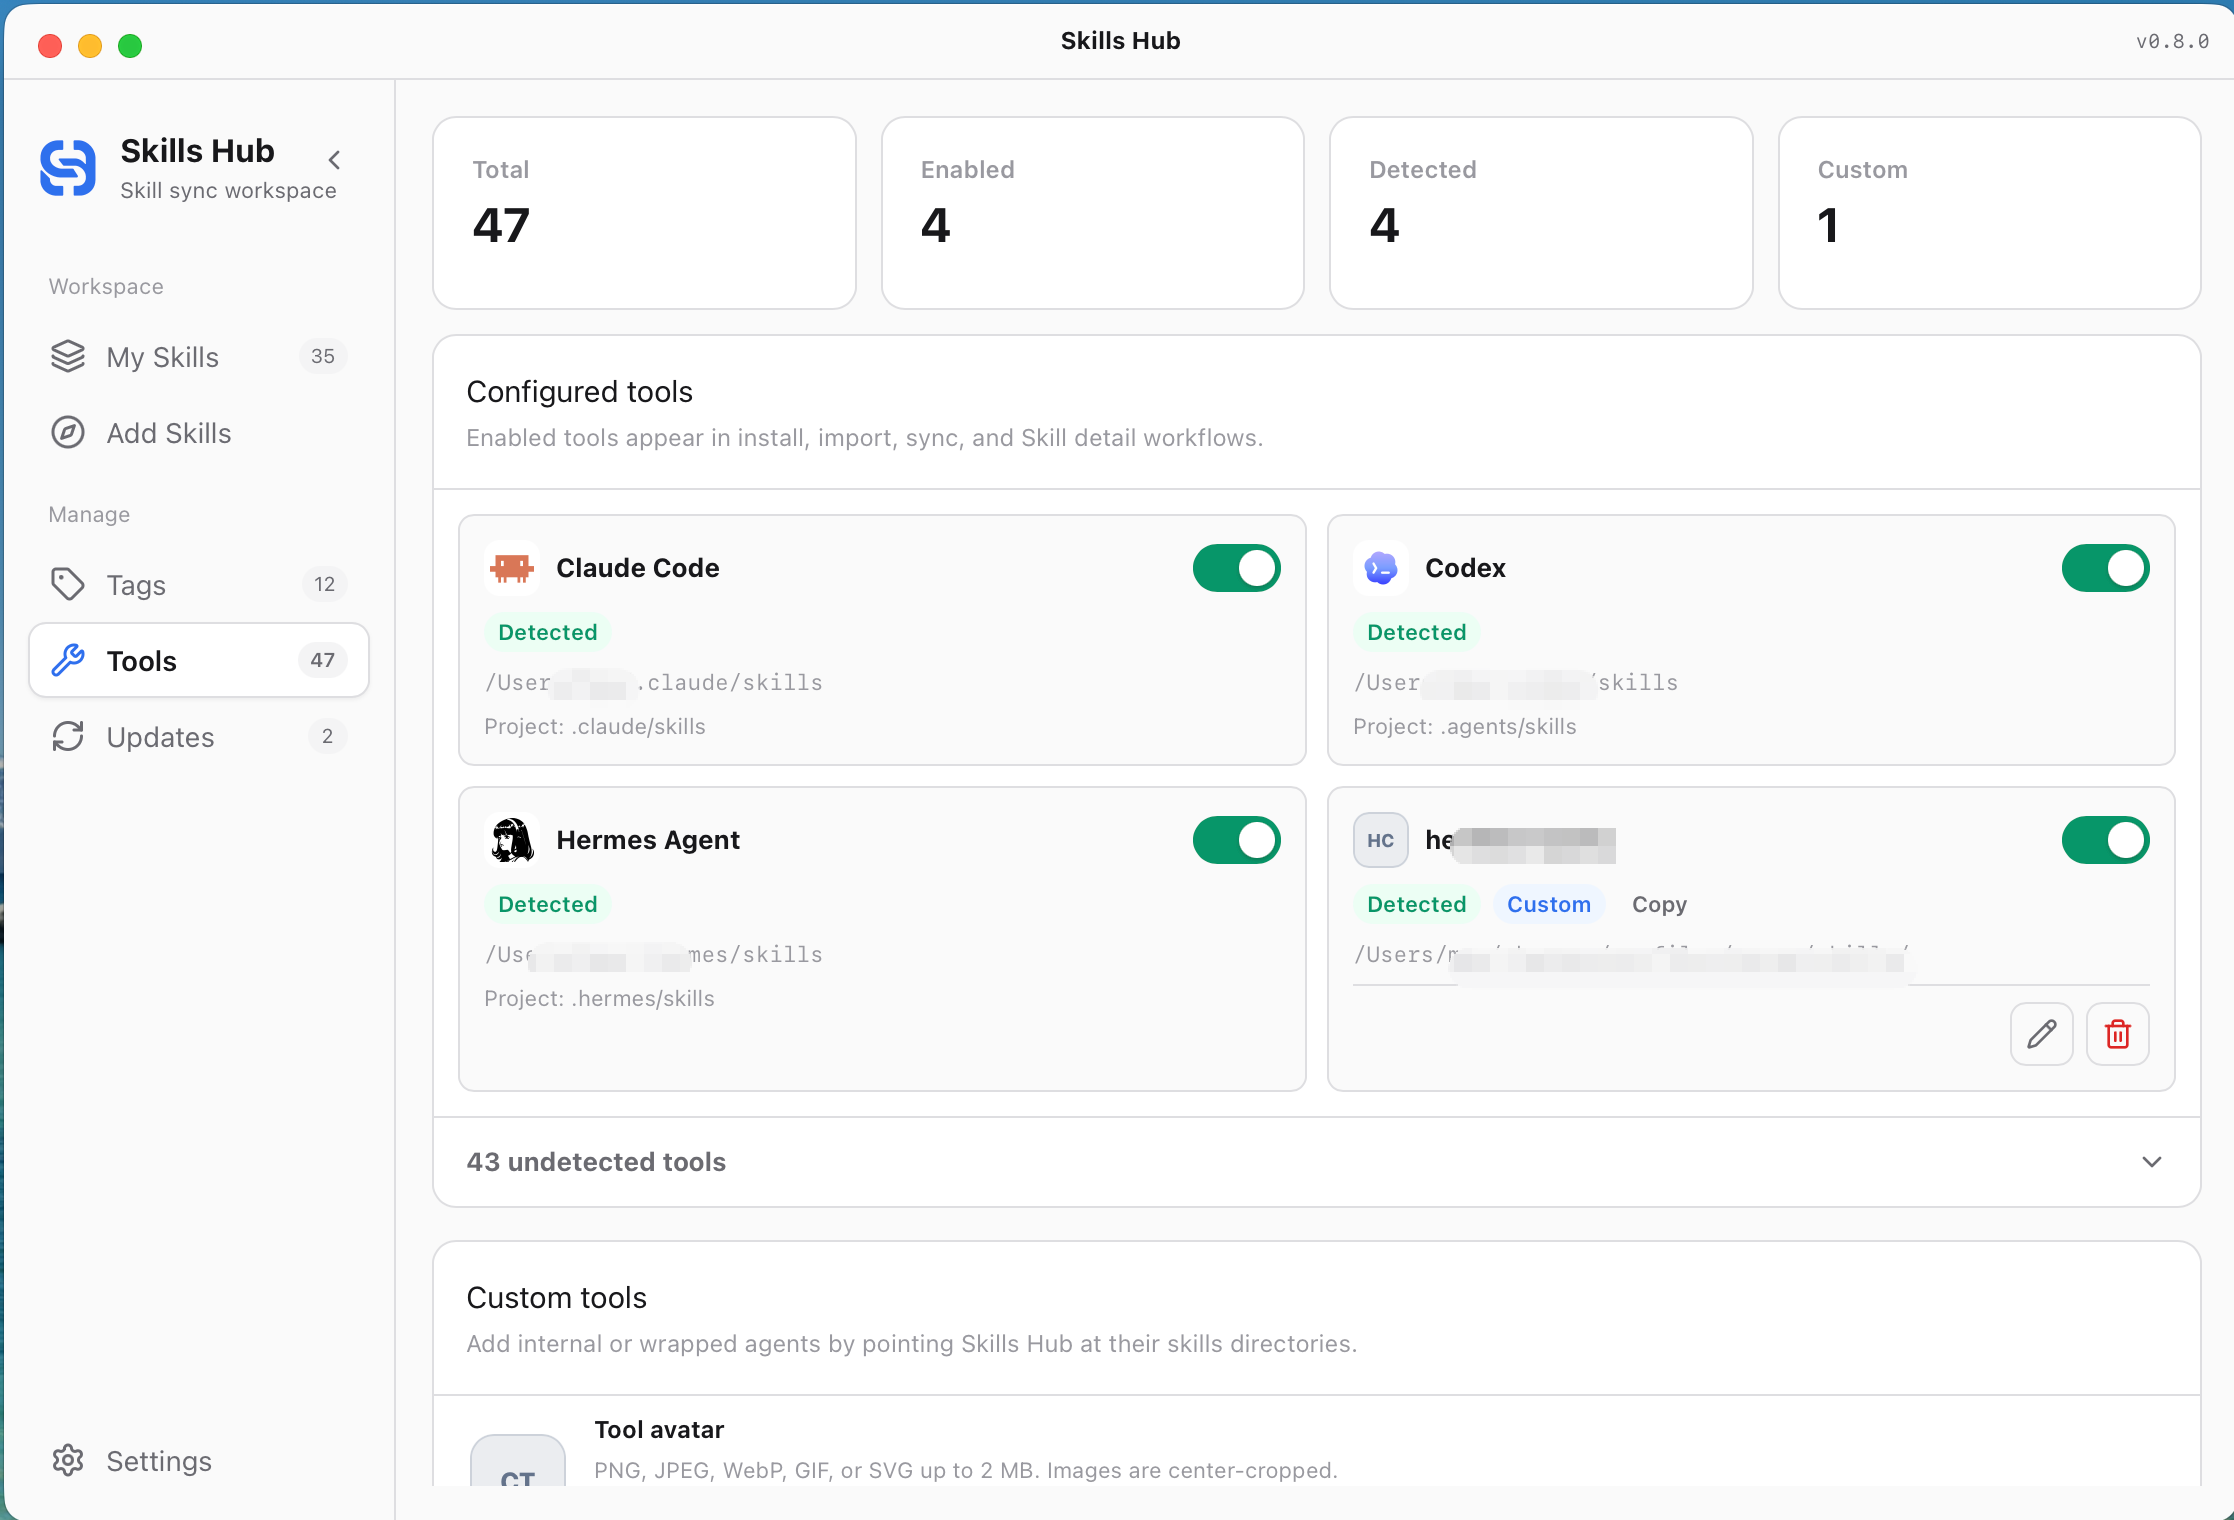Click the Detected badge on Hermes Agent
Image resolution: width=2234 pixels, height=1520 pixels.
coord(548,904)
